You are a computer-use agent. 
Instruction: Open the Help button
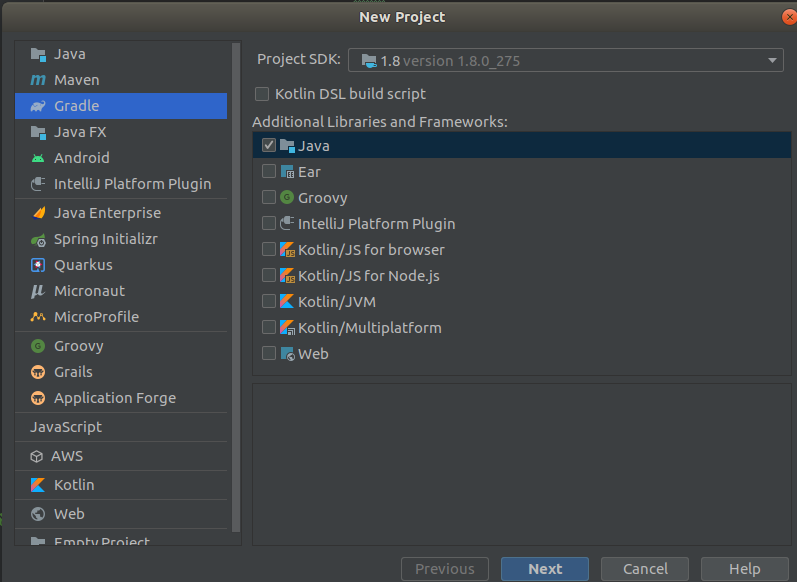pyautogui.click(x=744, y=569)
